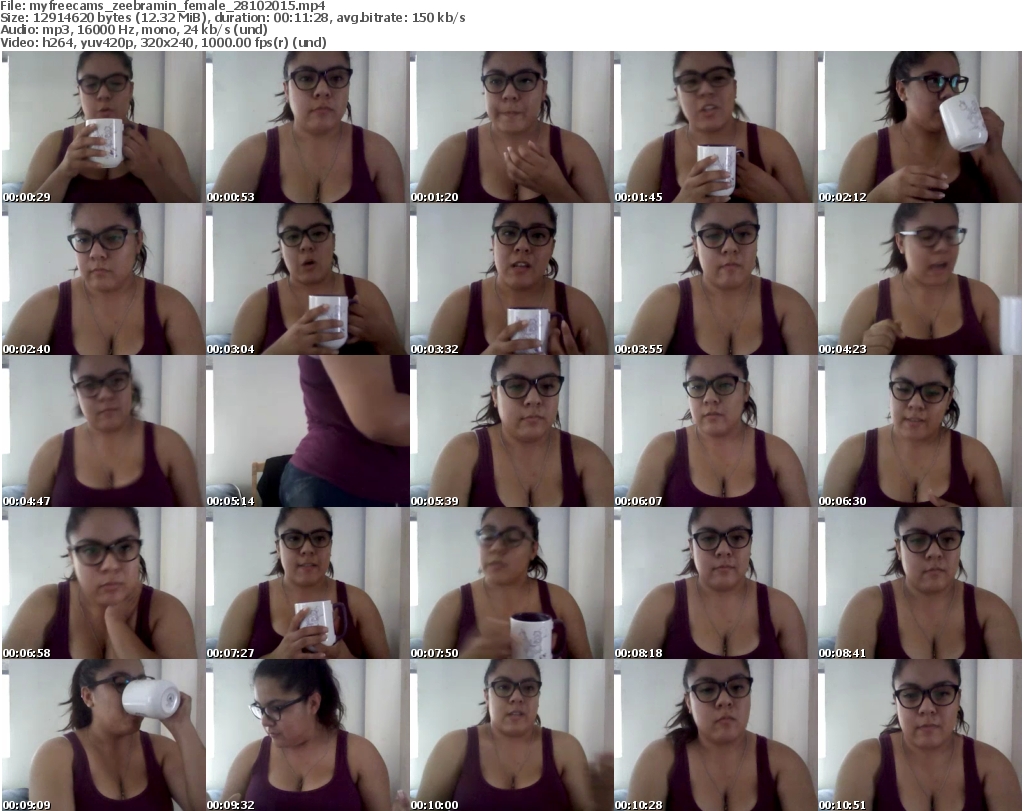
Task: Open the thumbnail stamped 00:09:09
Action: point(103,735)
